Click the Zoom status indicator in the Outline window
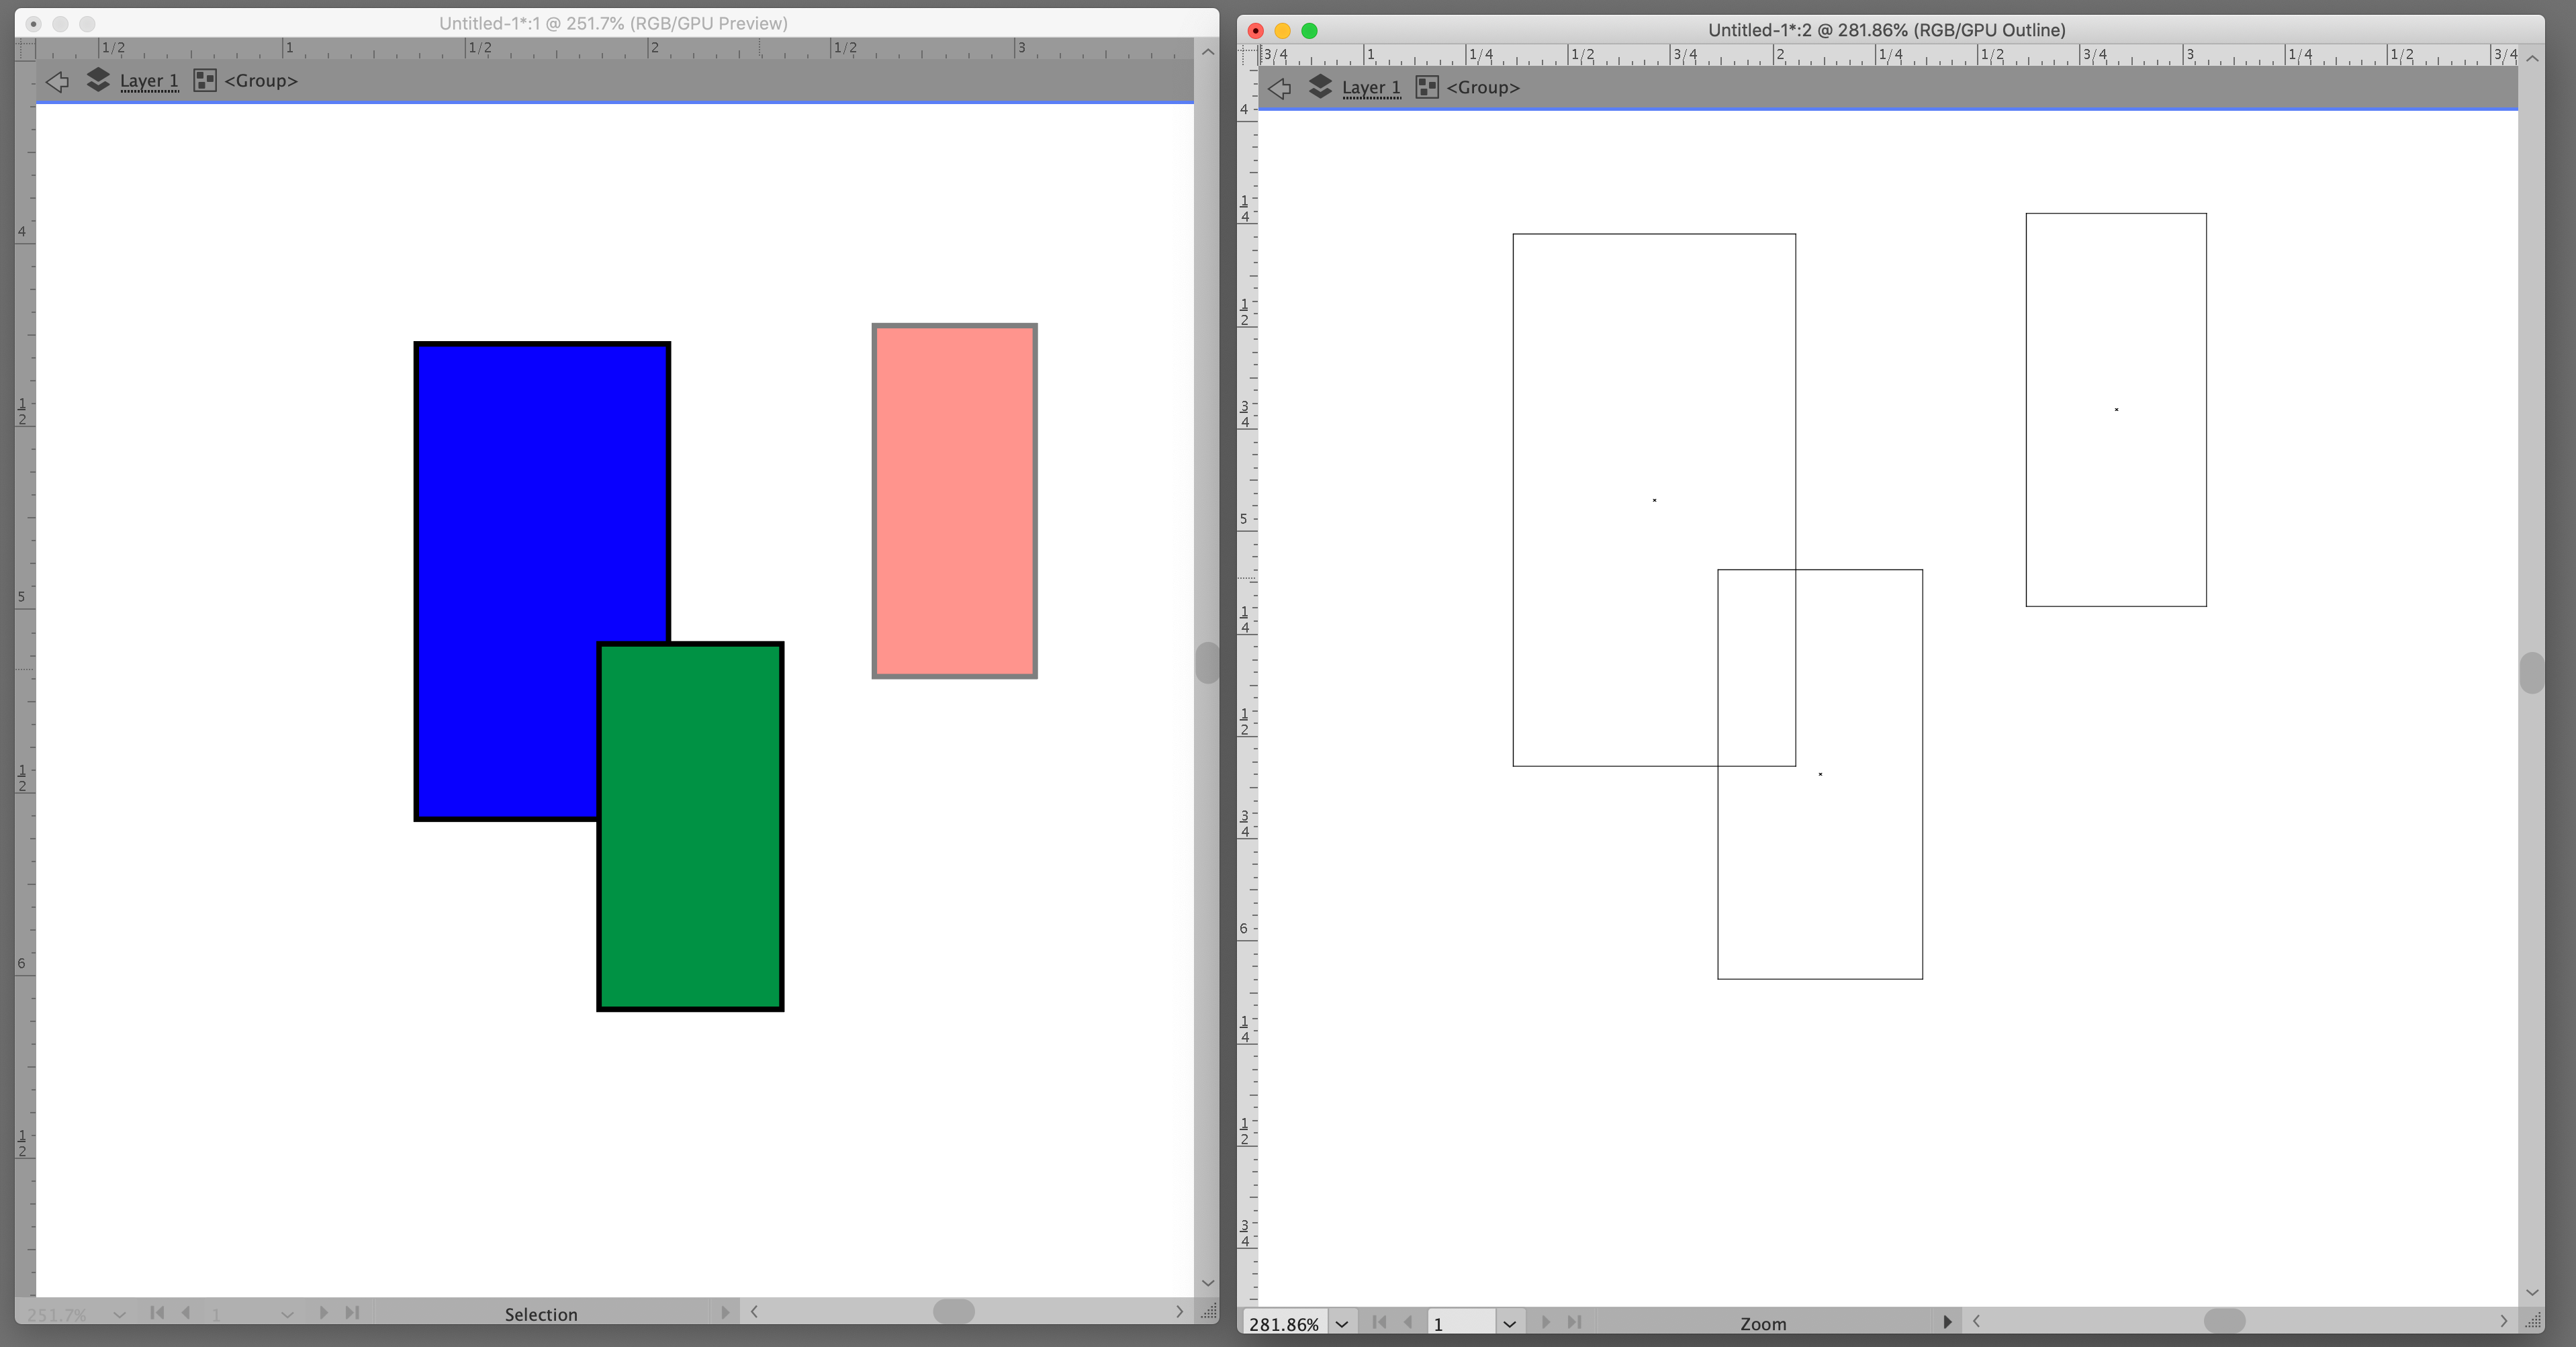Screen dimensions: 2576x1347 [1763, 1323]
